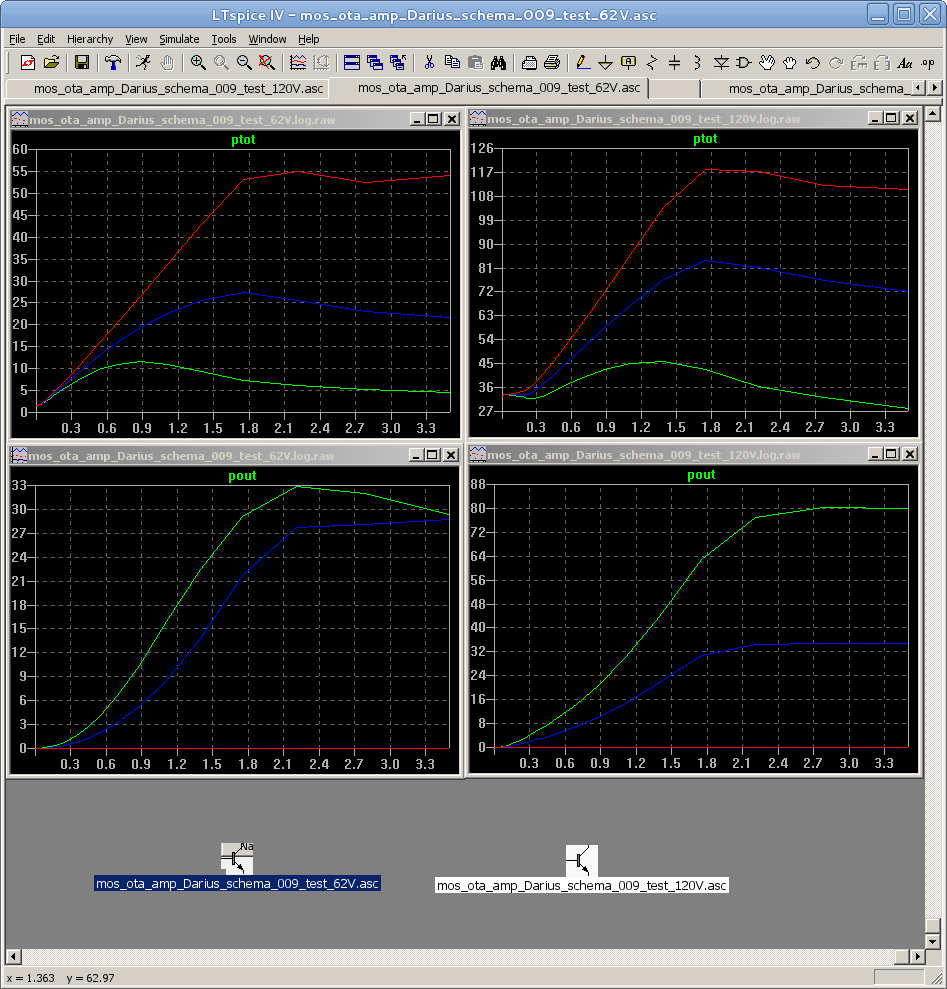The width and height of the screenshot is (947, 989).
Task: Place a Diode from the toolbar
Action: (x=721, y=62)
